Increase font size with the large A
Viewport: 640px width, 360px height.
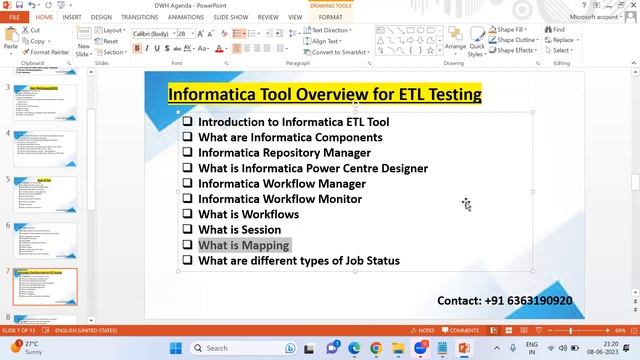[x=200, y=34]
